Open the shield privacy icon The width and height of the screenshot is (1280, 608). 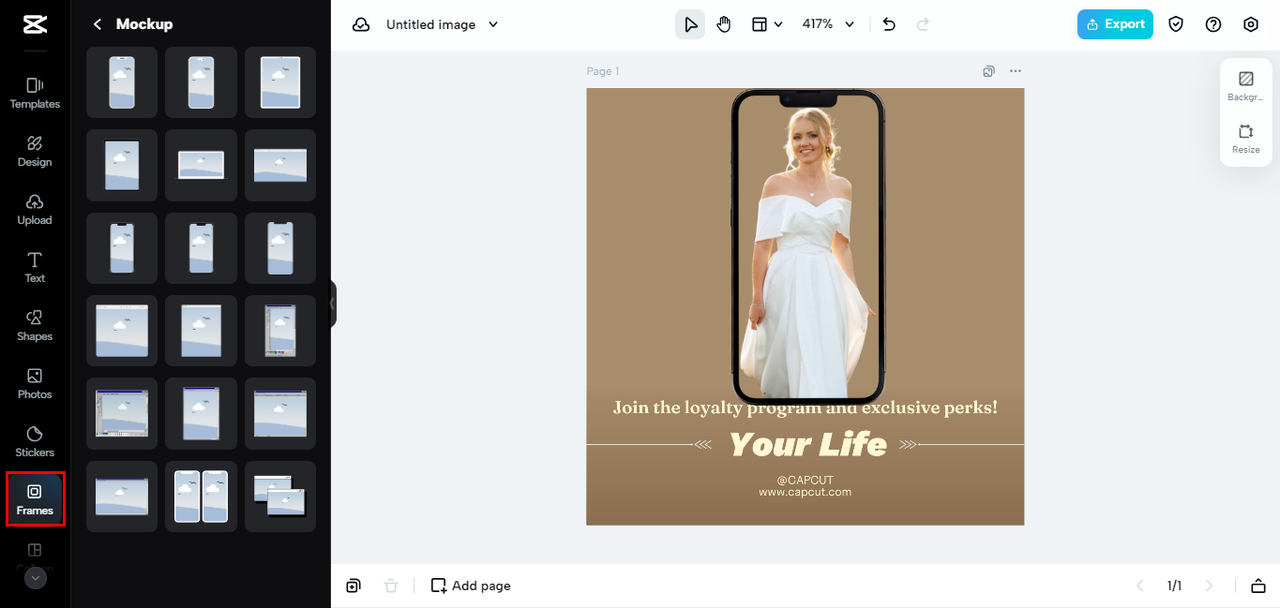coord(1176,24)
